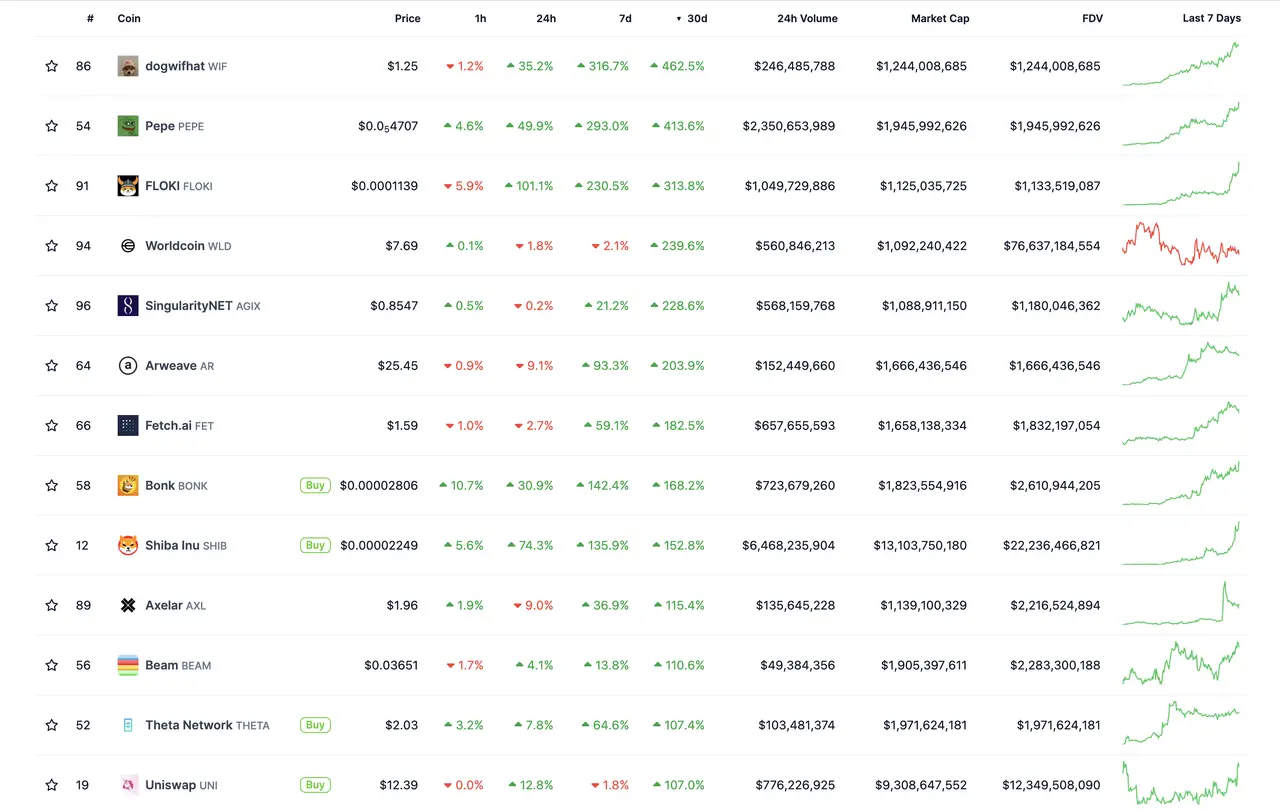Click the Axelar X logo icon
1280x811 pixels.
coord(128,606)
